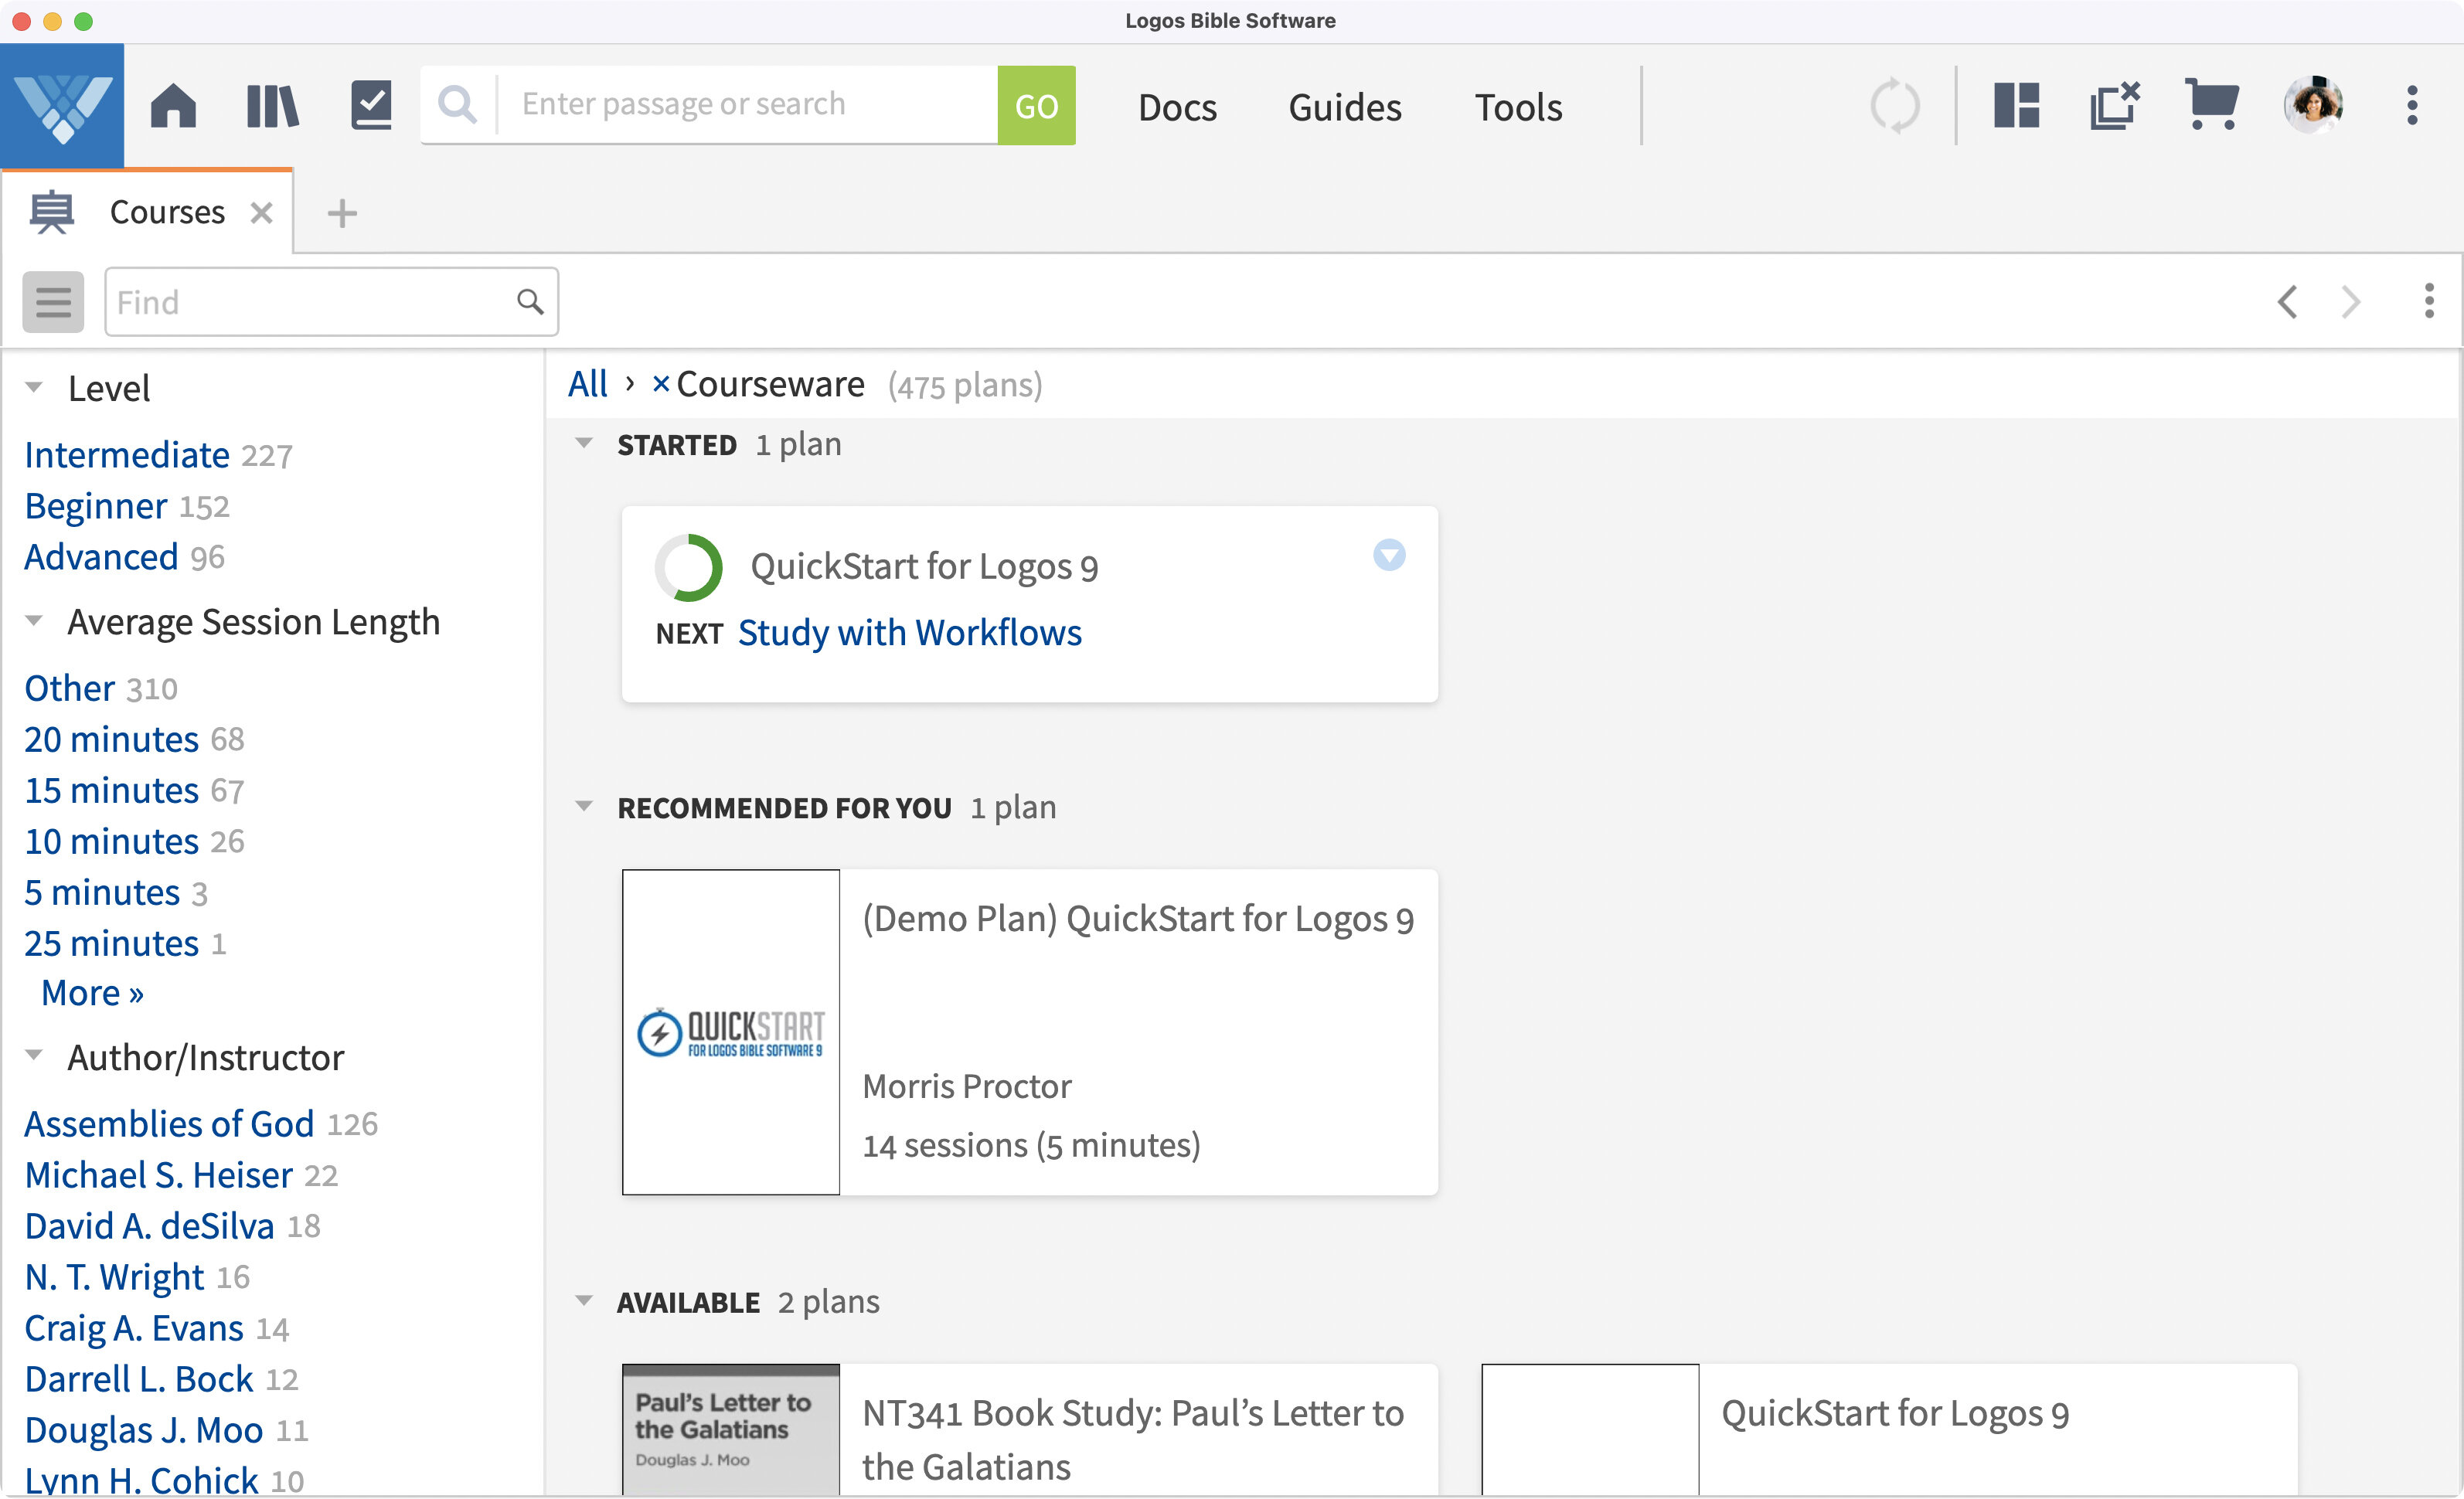Filter by N. T. Wright
2464x1499 pixels.
point(114,1277)
